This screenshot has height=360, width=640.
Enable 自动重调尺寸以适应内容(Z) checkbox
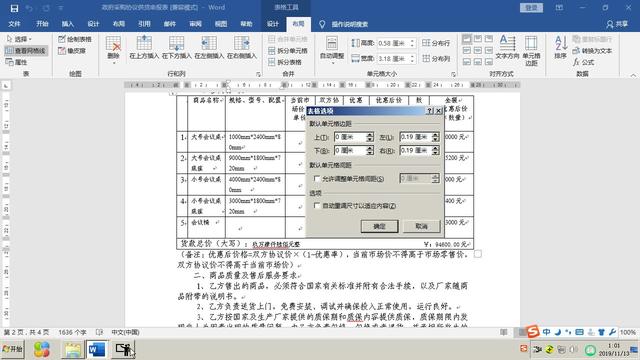pyautogui.click(x=317, y=206)
